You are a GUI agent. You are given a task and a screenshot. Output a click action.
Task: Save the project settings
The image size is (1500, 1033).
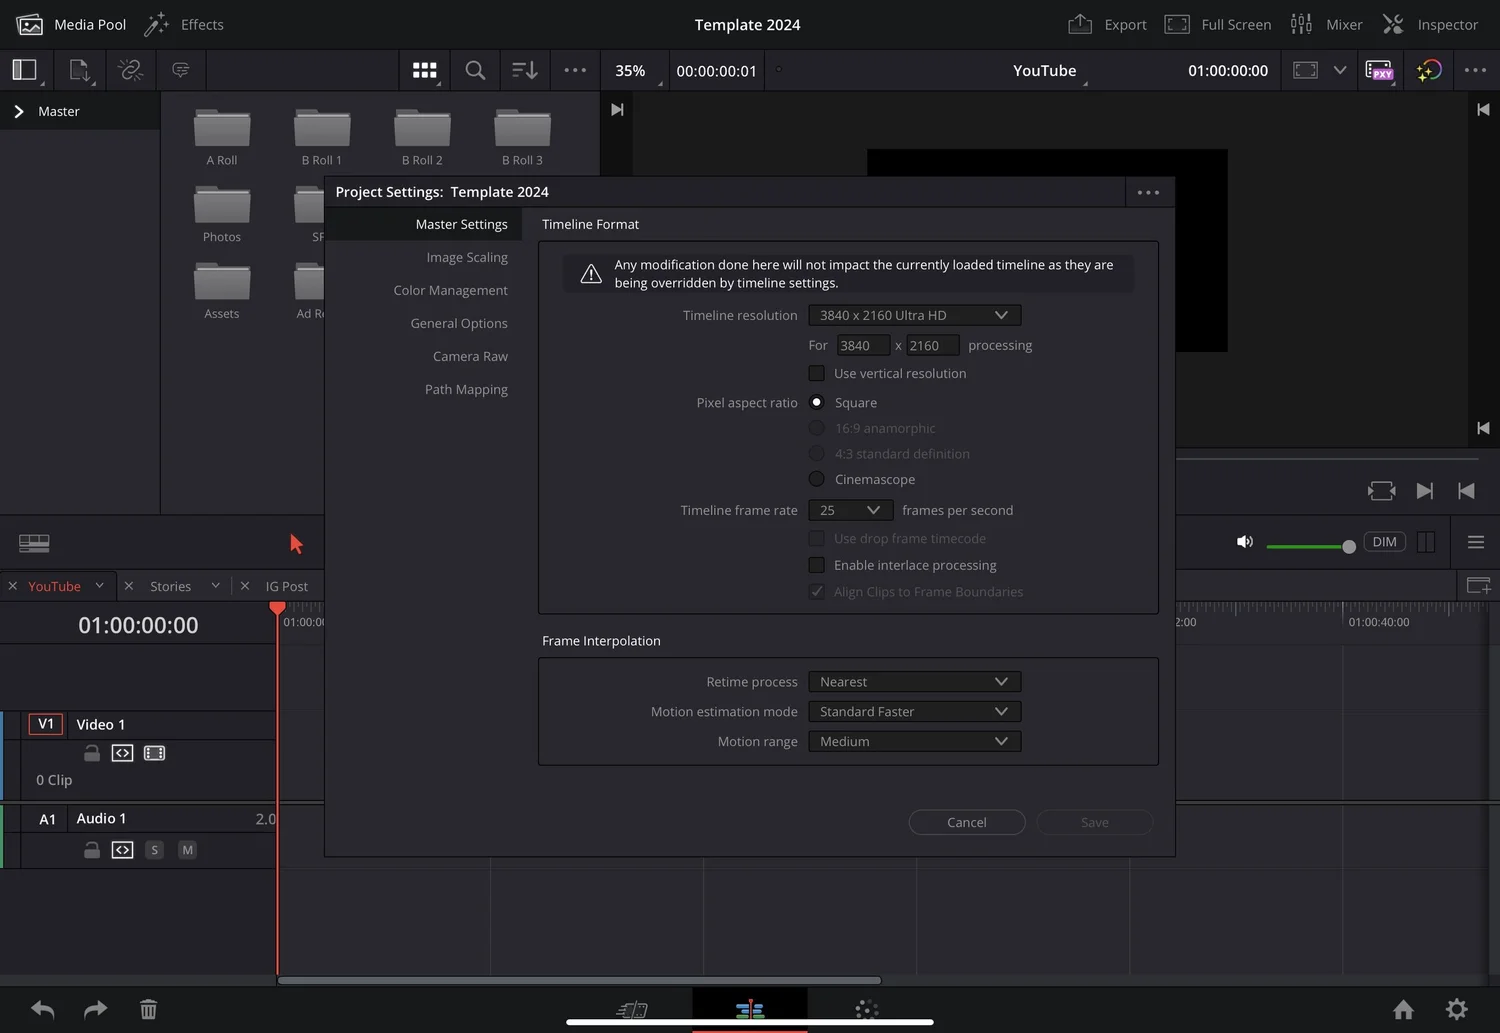coord(1093,822)
